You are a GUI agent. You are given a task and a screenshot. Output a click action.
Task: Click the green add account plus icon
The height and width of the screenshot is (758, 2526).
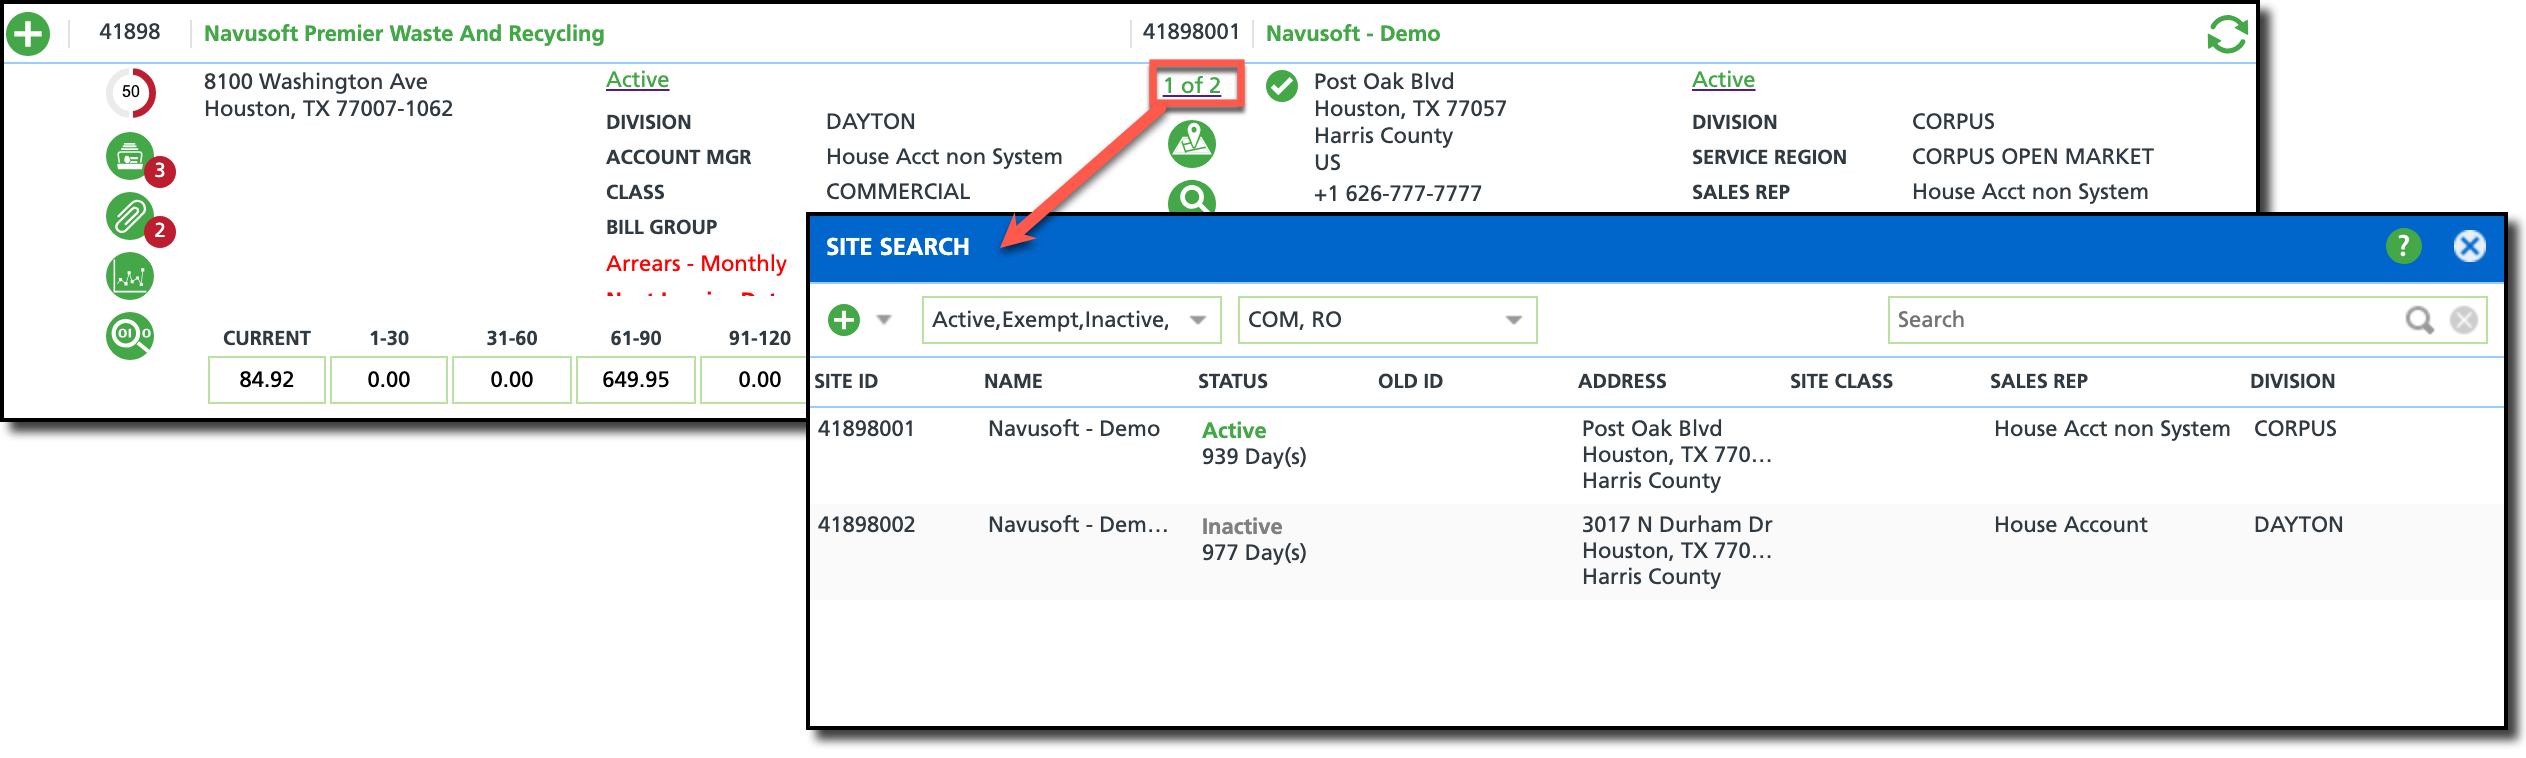(x=28, y=34)
